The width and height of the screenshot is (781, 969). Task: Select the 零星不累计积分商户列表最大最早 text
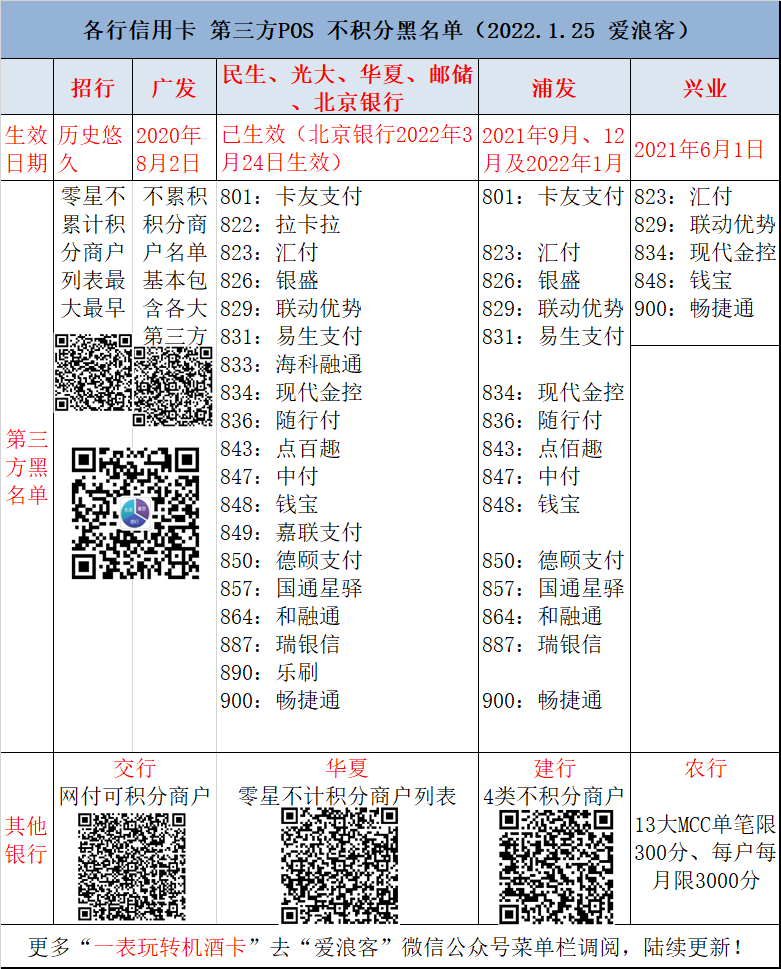pos(93,252)
